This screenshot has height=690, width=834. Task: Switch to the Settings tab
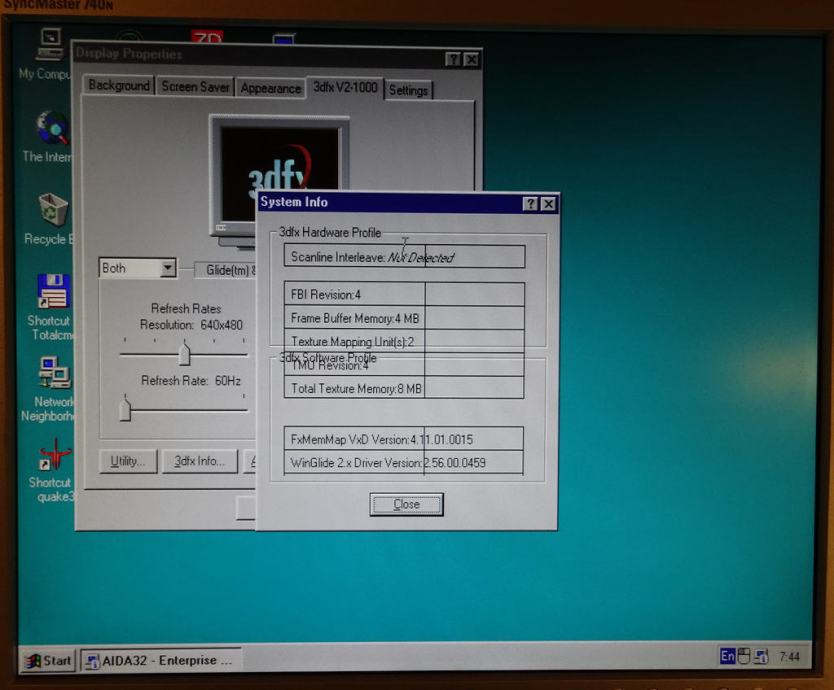pyautogui.click(x=408, y=90)
